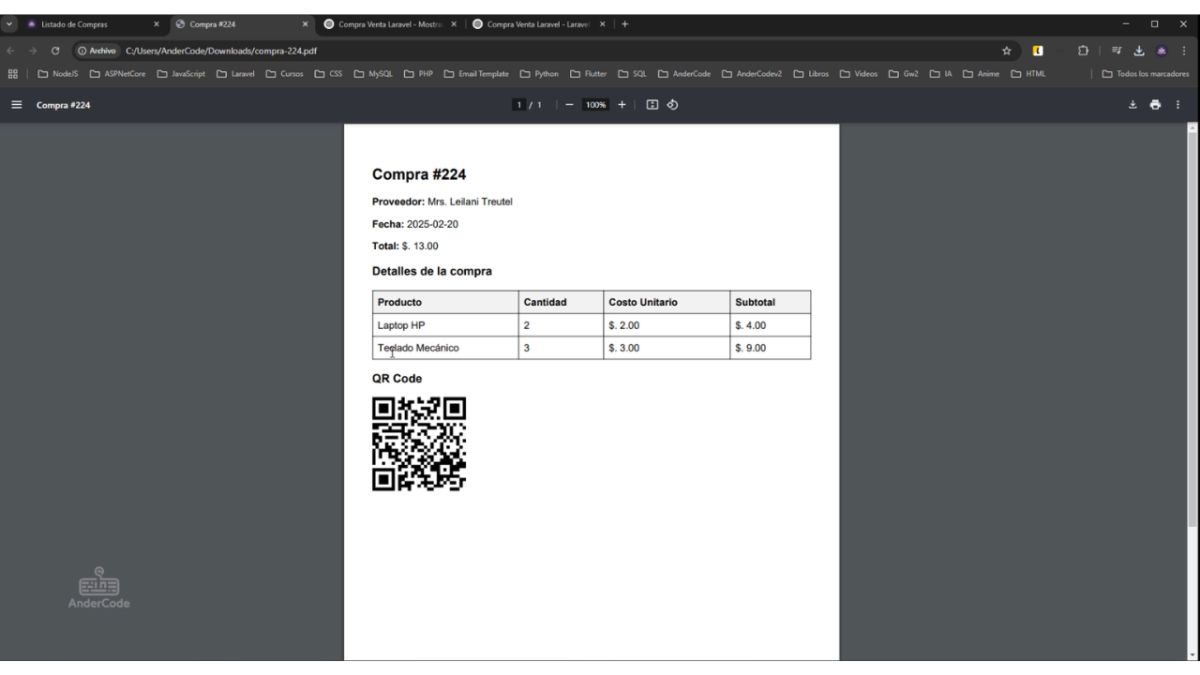1200x675 pixels.
Task: Bookmark this page with star icon
Action: [x=1007, y=51]
